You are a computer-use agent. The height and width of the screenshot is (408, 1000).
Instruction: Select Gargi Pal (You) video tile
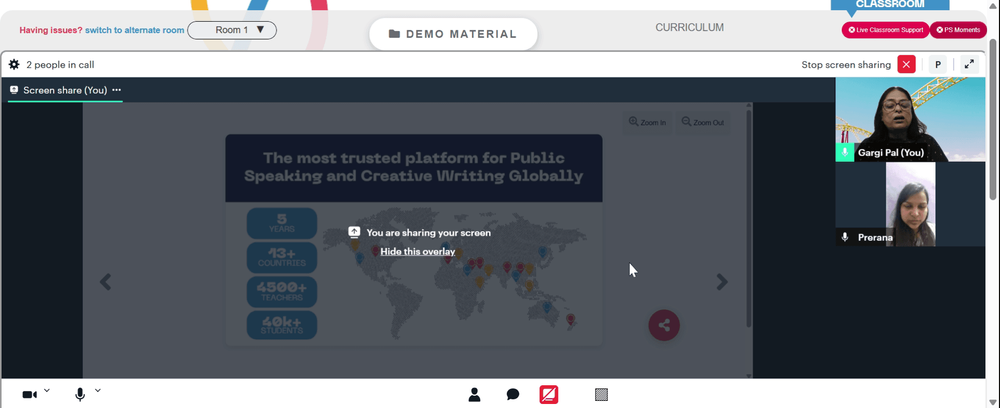pos(910,119)
